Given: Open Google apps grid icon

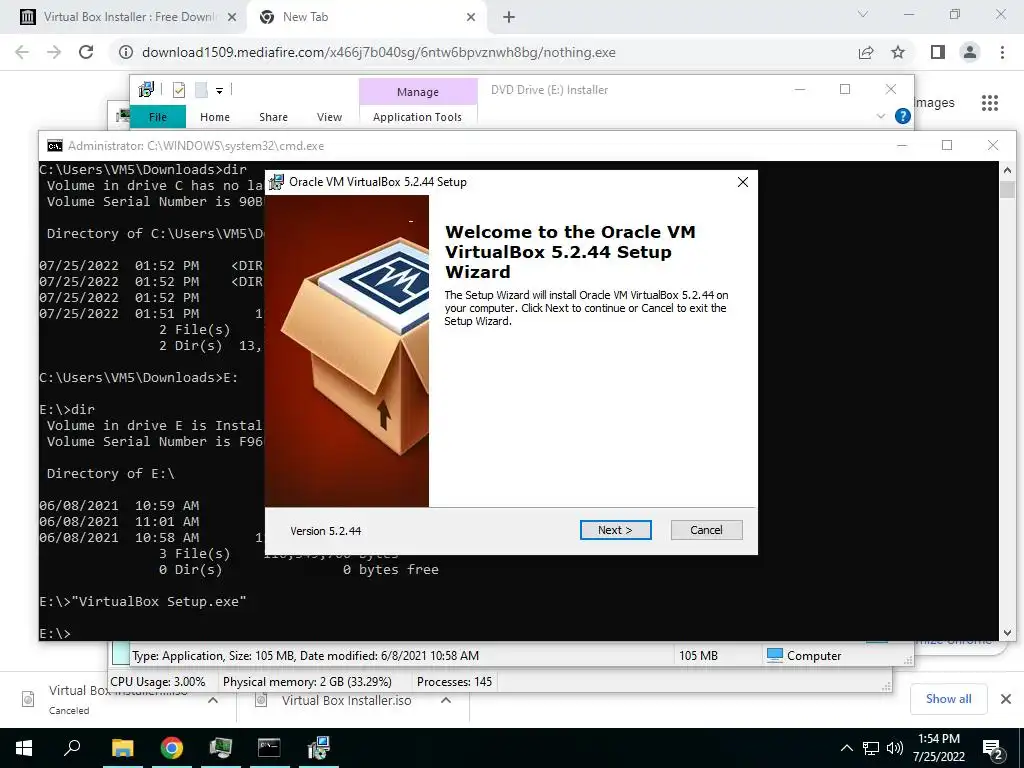Looking at the screenshot, I should click(990, 103).
